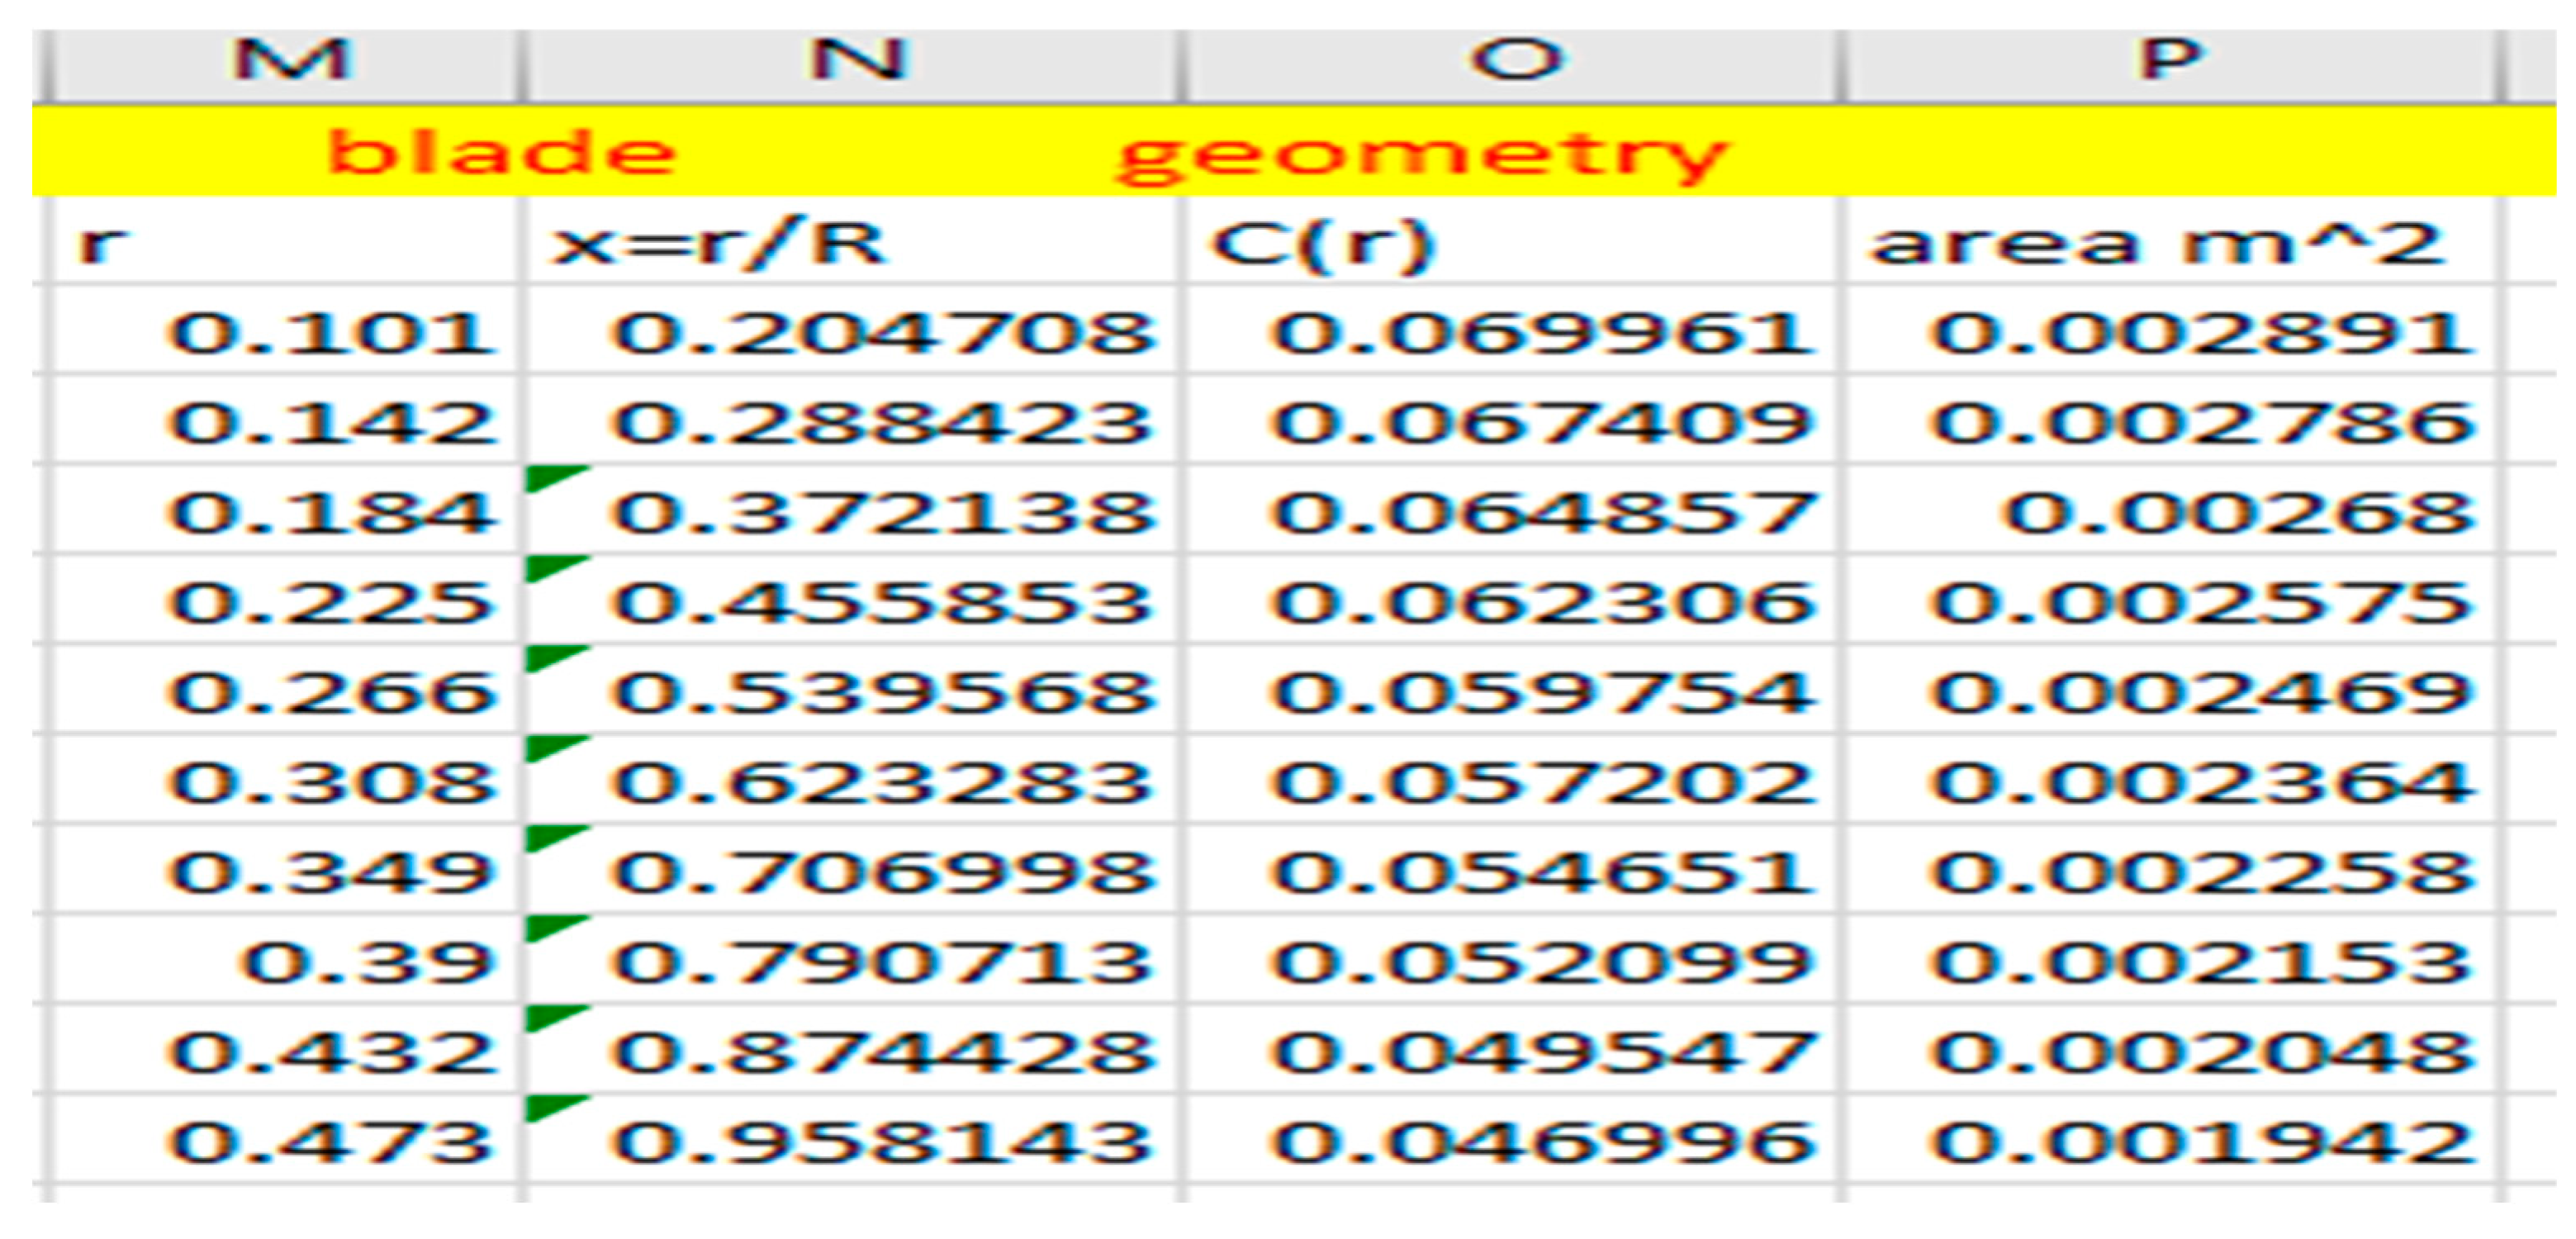This screenshot has width=2576, height=1239.
Task: Select the x=r/R header cell
Action: tap(850, 243)
